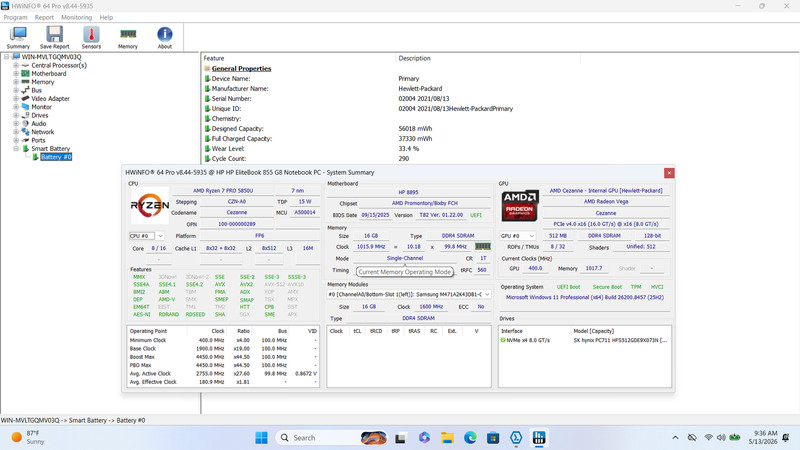The height and width of the screenshot is (450, 800).
Task: Click the Designed Capacity 56018 mWh value
Action: pos(415,129)
